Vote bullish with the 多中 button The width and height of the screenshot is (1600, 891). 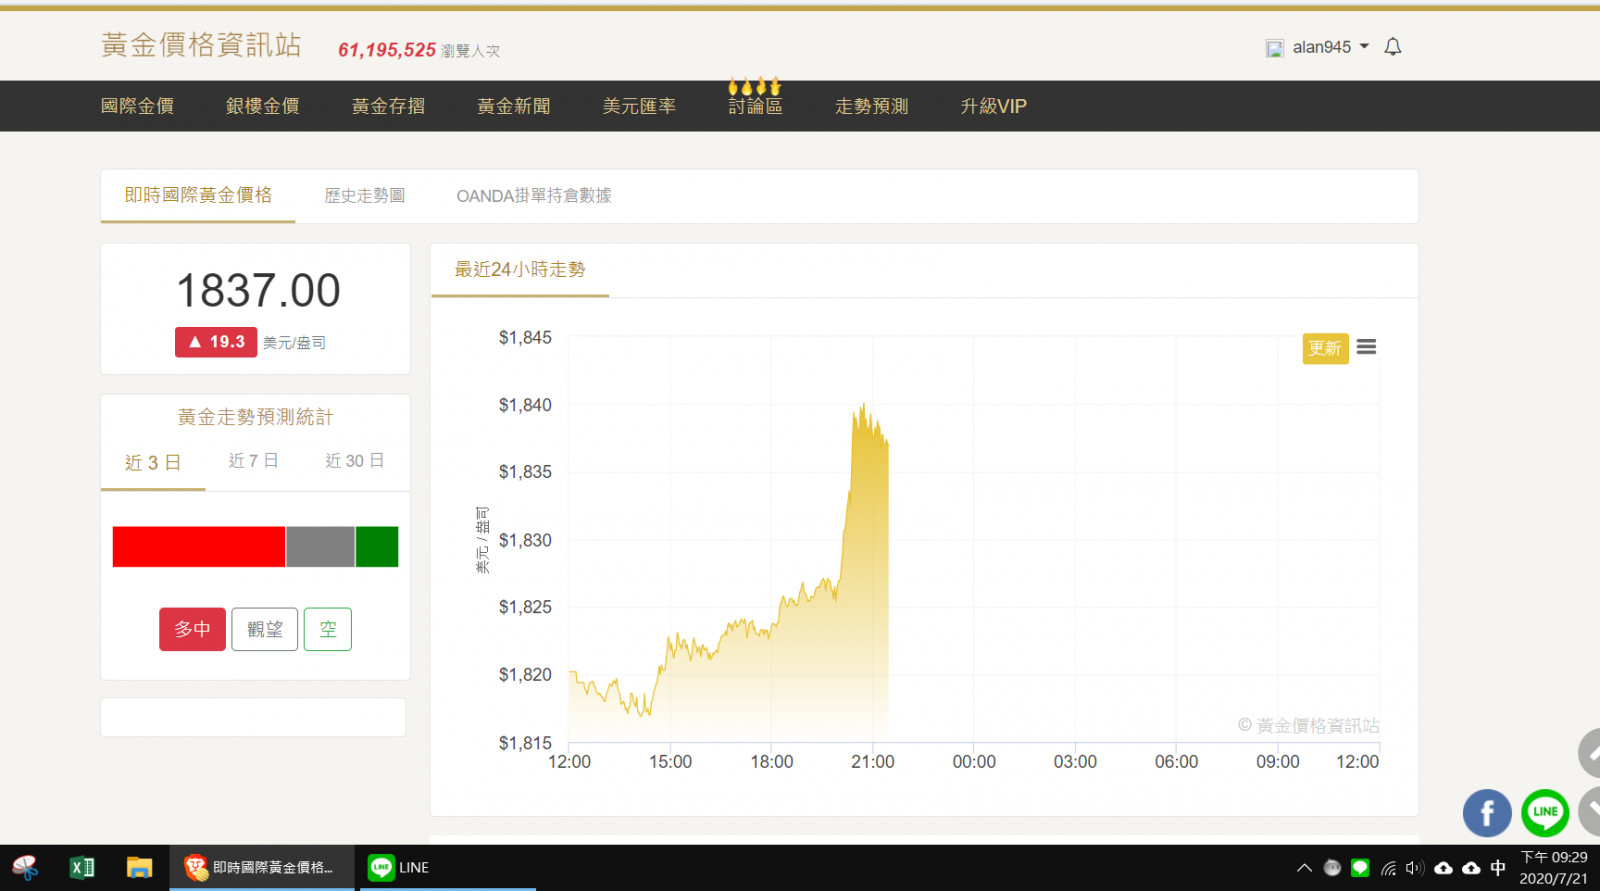click(x=192, y=629)
